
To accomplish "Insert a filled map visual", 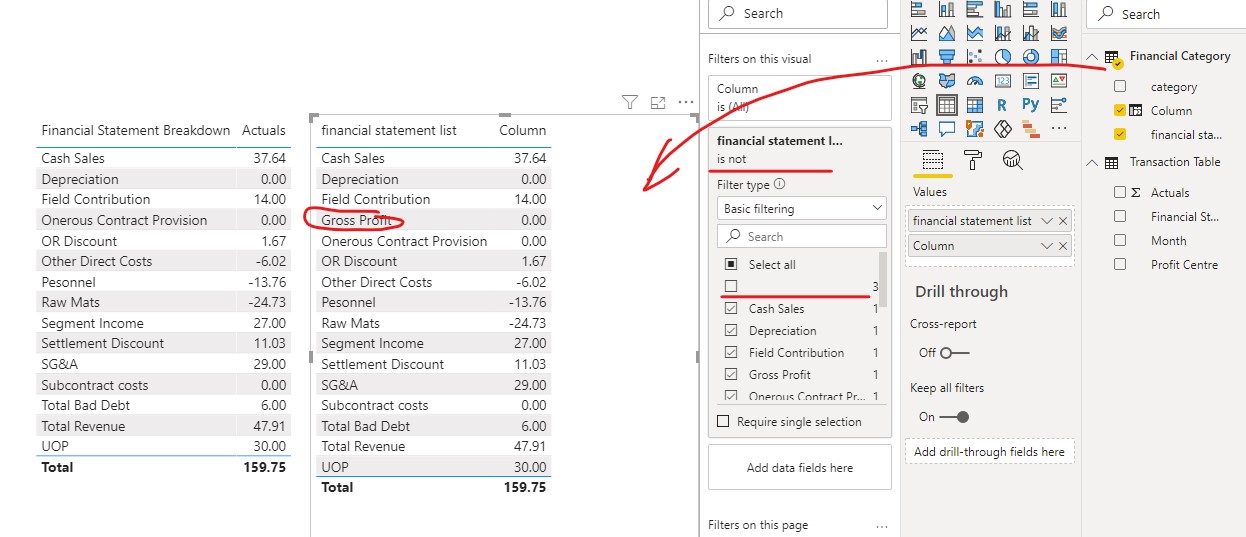I will pyautogui.click(x=947, y=81).
